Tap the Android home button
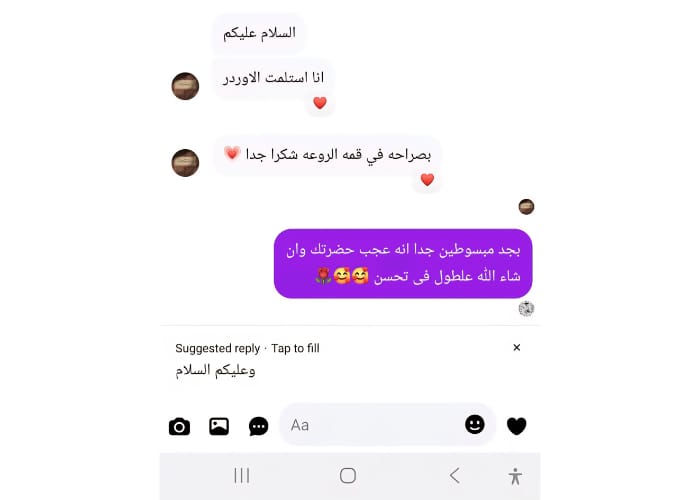 pyautogui.click(x=348, y=475)
